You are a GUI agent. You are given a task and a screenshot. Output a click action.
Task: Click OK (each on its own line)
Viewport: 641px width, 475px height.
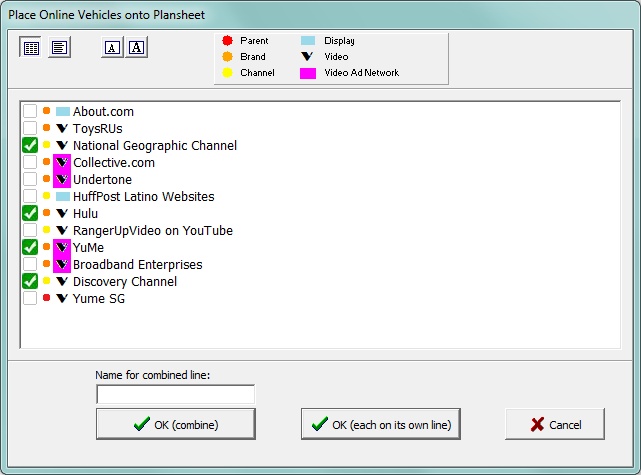[x=381, y=424]
